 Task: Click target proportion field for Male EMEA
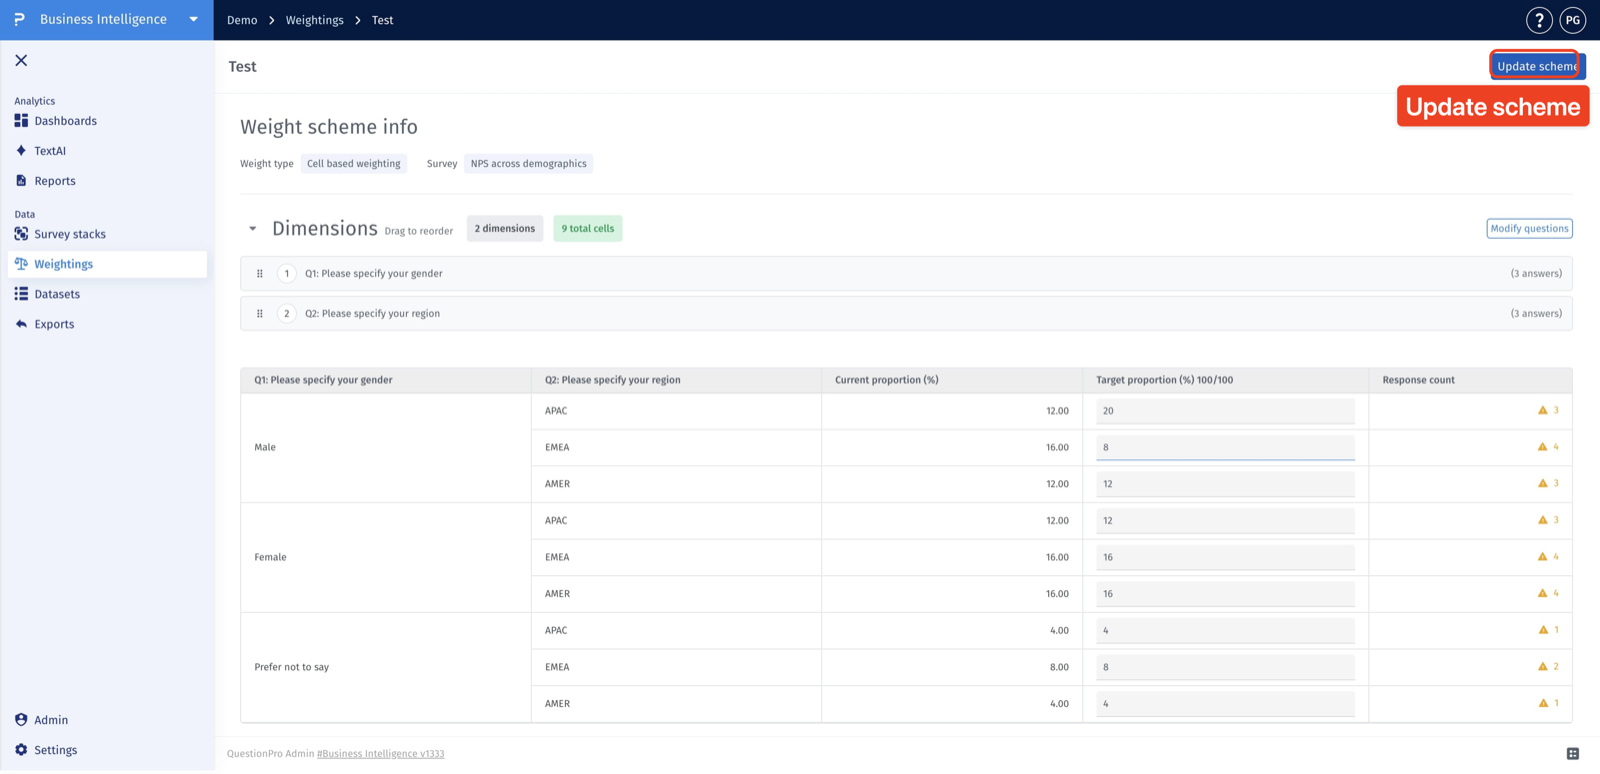click(x=1225, y=448)
